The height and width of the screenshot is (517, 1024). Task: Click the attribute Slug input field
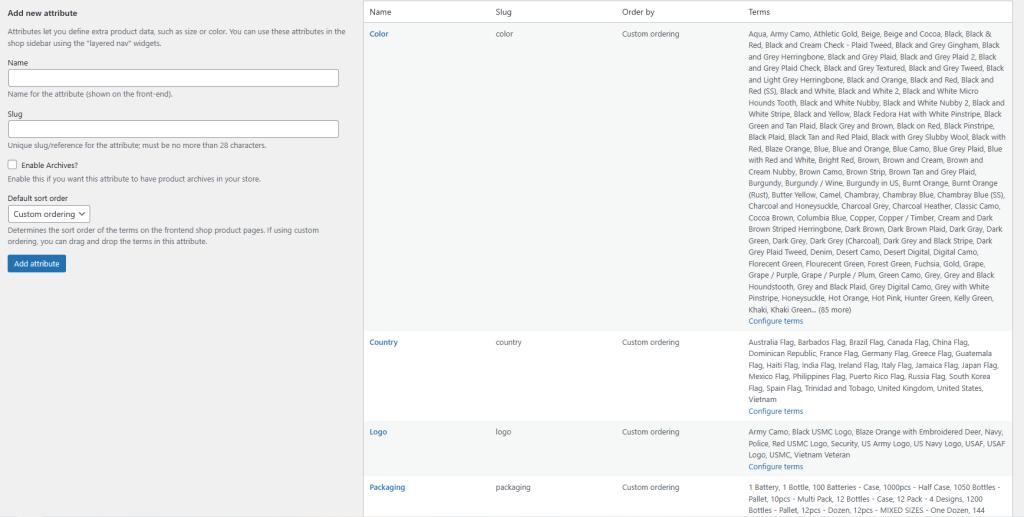[173, 129]
